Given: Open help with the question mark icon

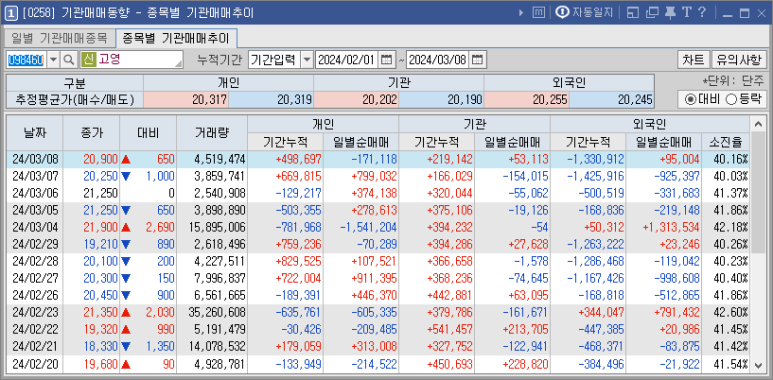Looking at the screenshot, I should (703, 13).
